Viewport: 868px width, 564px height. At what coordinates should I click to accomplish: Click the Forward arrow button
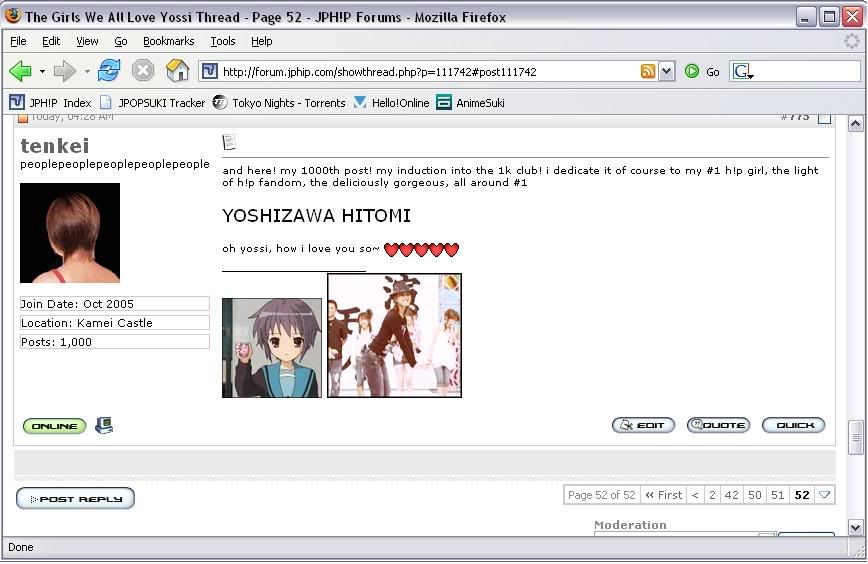(x=65, y=71)
